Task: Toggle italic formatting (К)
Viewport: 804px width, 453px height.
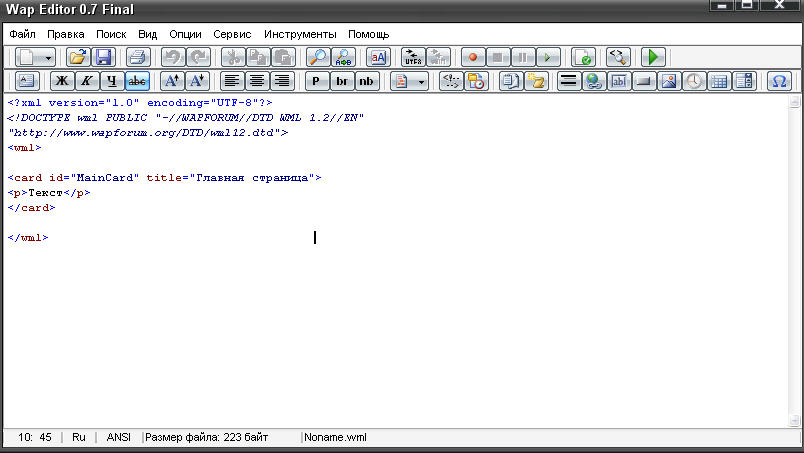Action: (x=87, y=81)
